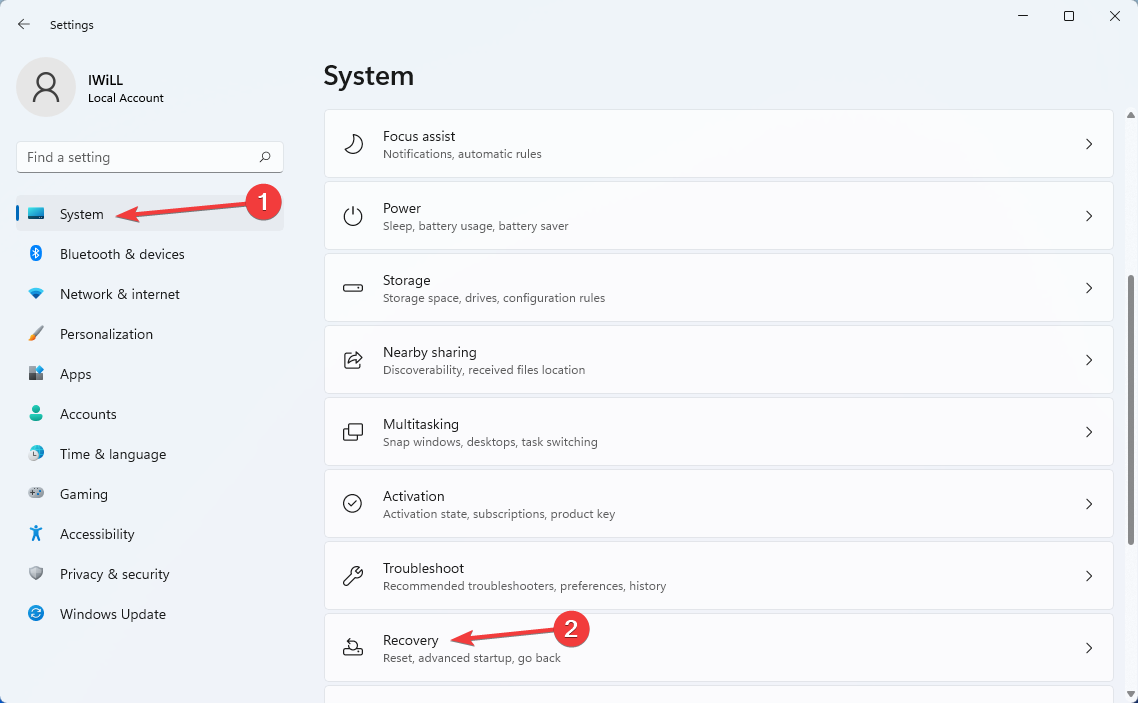Click the Find a setting search box
Screen dimensions: 1138x703
coord(150,157)
